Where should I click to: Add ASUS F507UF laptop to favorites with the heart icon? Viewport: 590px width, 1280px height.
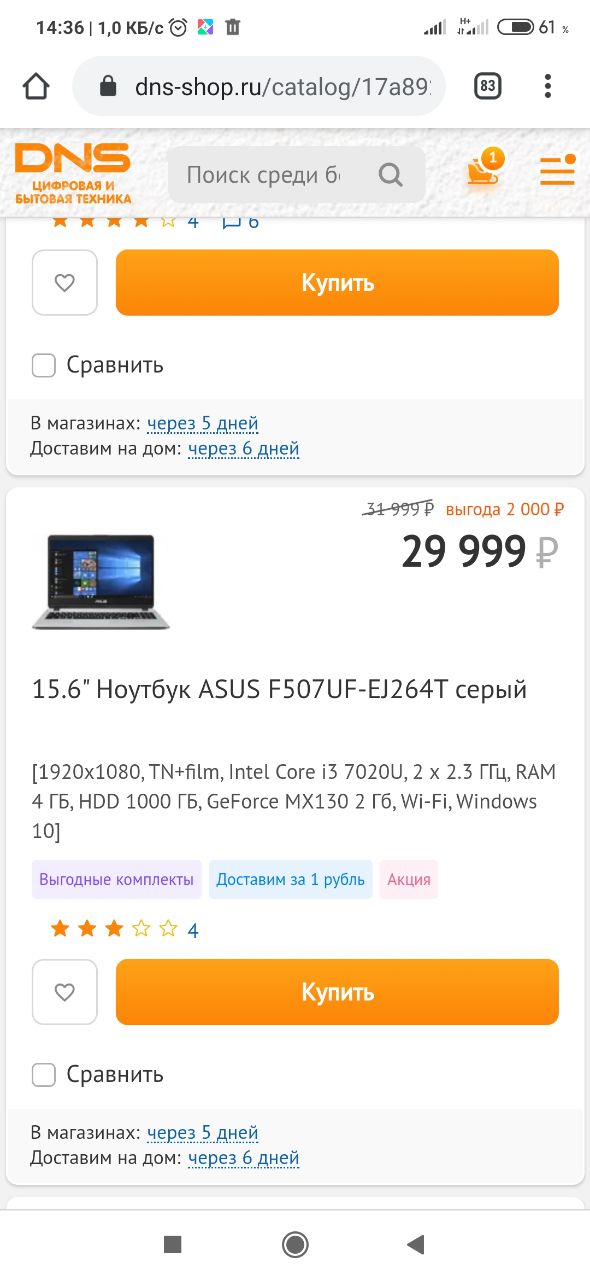coord(65,992)
